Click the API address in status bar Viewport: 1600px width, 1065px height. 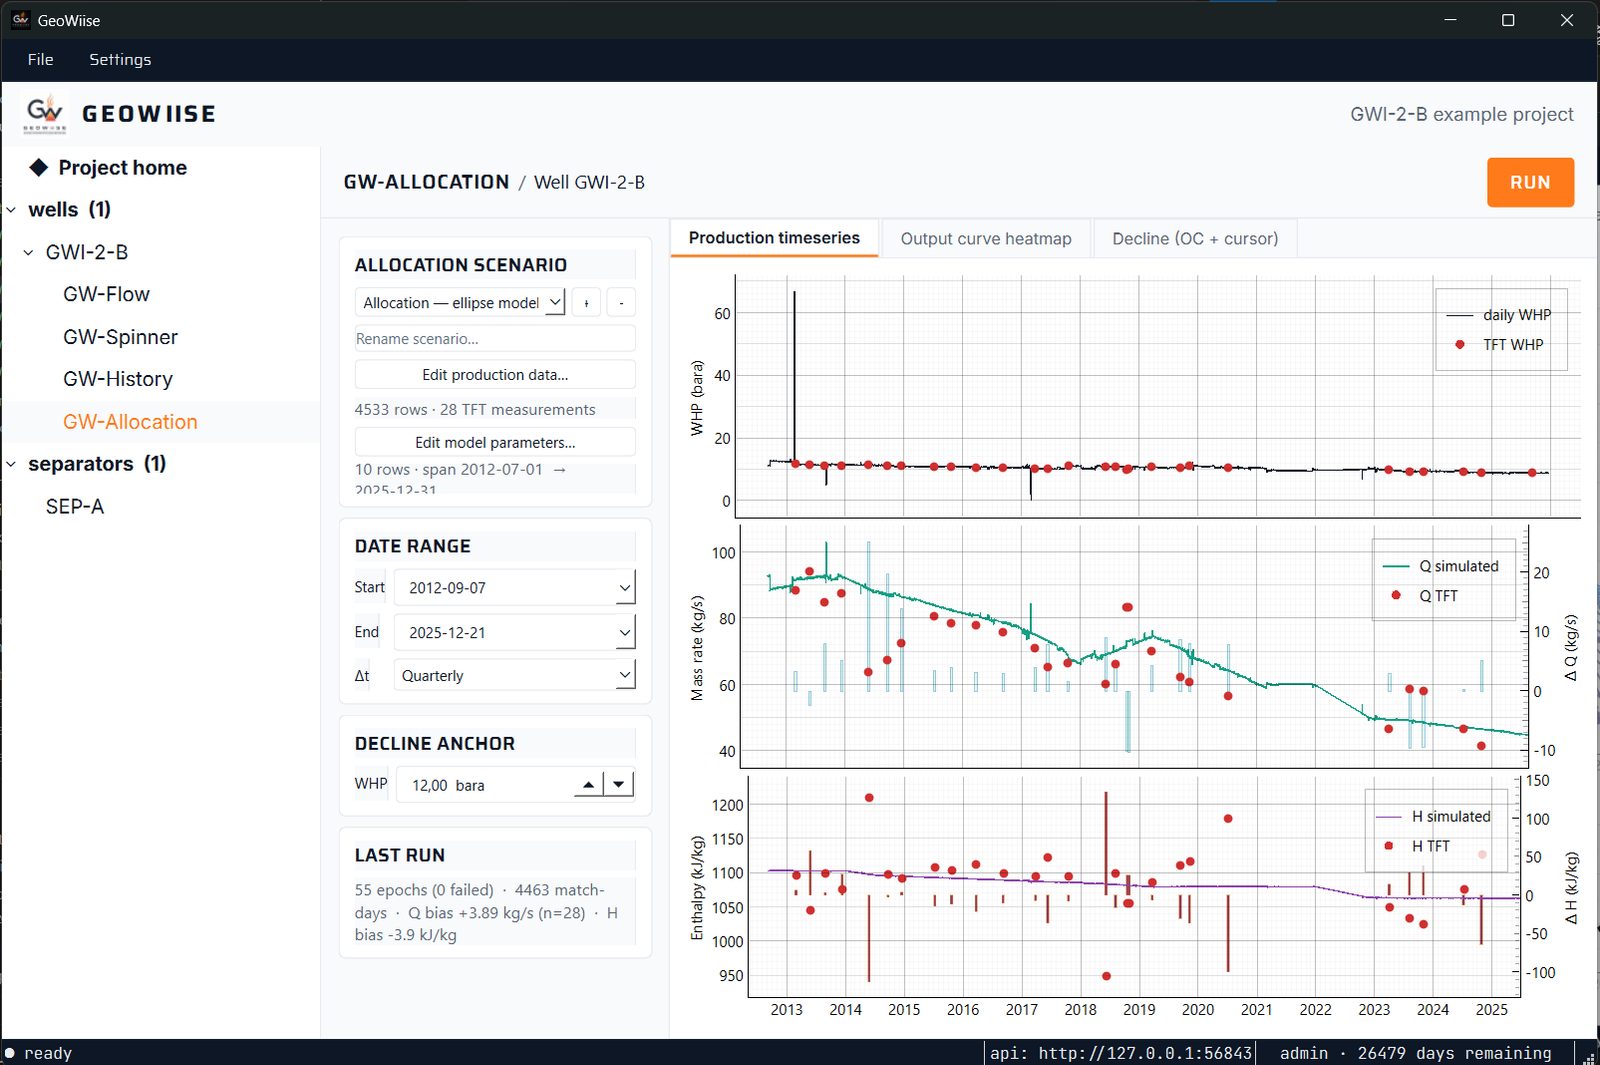[1121, 1053]
